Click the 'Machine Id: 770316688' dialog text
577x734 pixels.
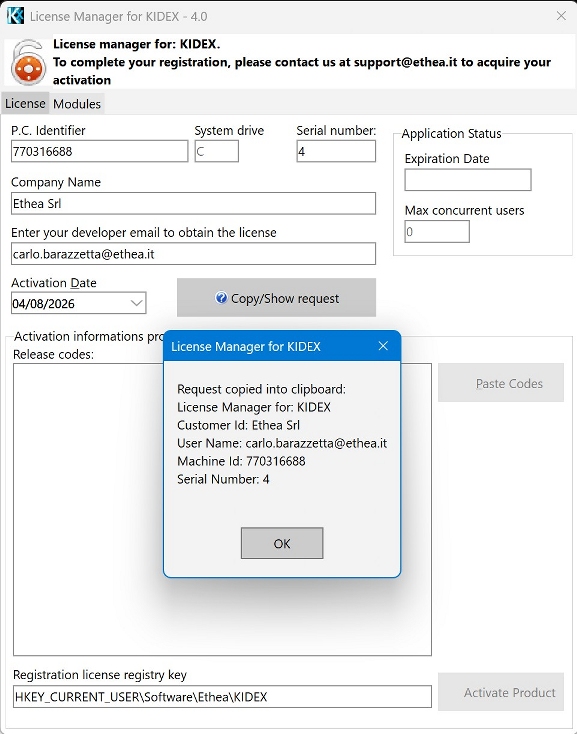click(241, 461)
